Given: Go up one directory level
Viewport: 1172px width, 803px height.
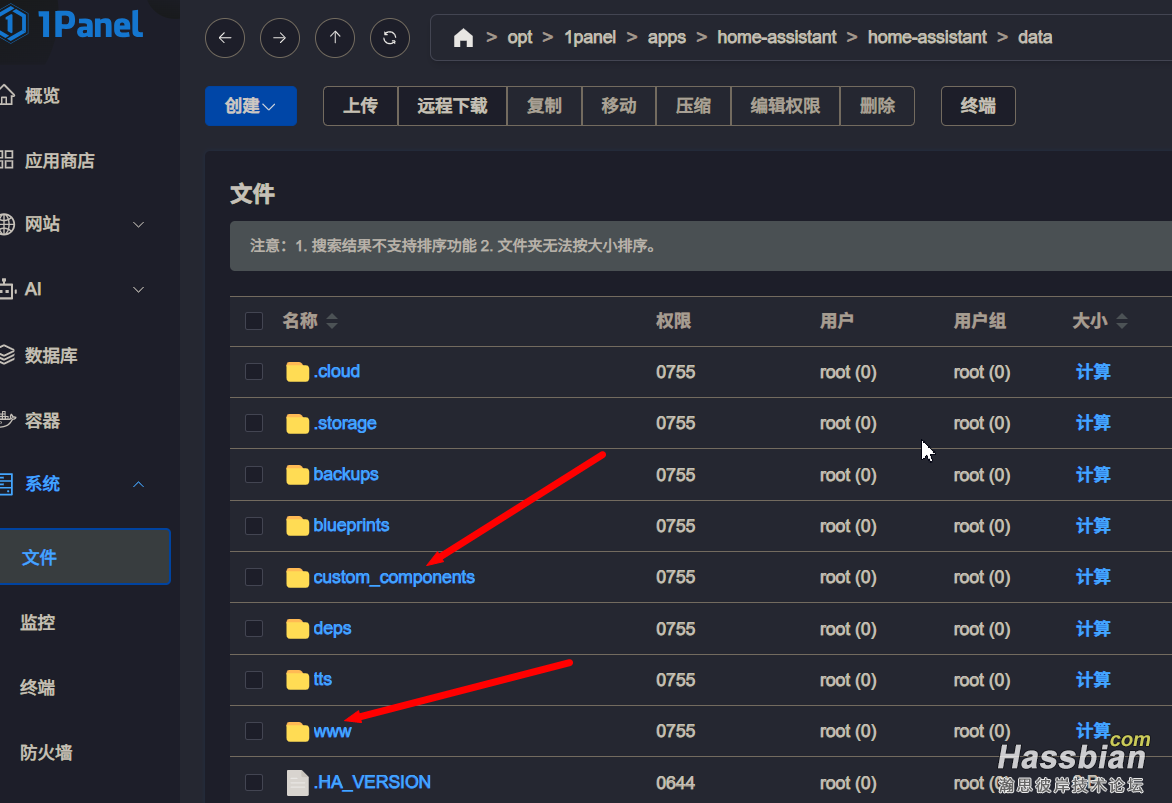Looking at the screenshot, I should point(335,37).
